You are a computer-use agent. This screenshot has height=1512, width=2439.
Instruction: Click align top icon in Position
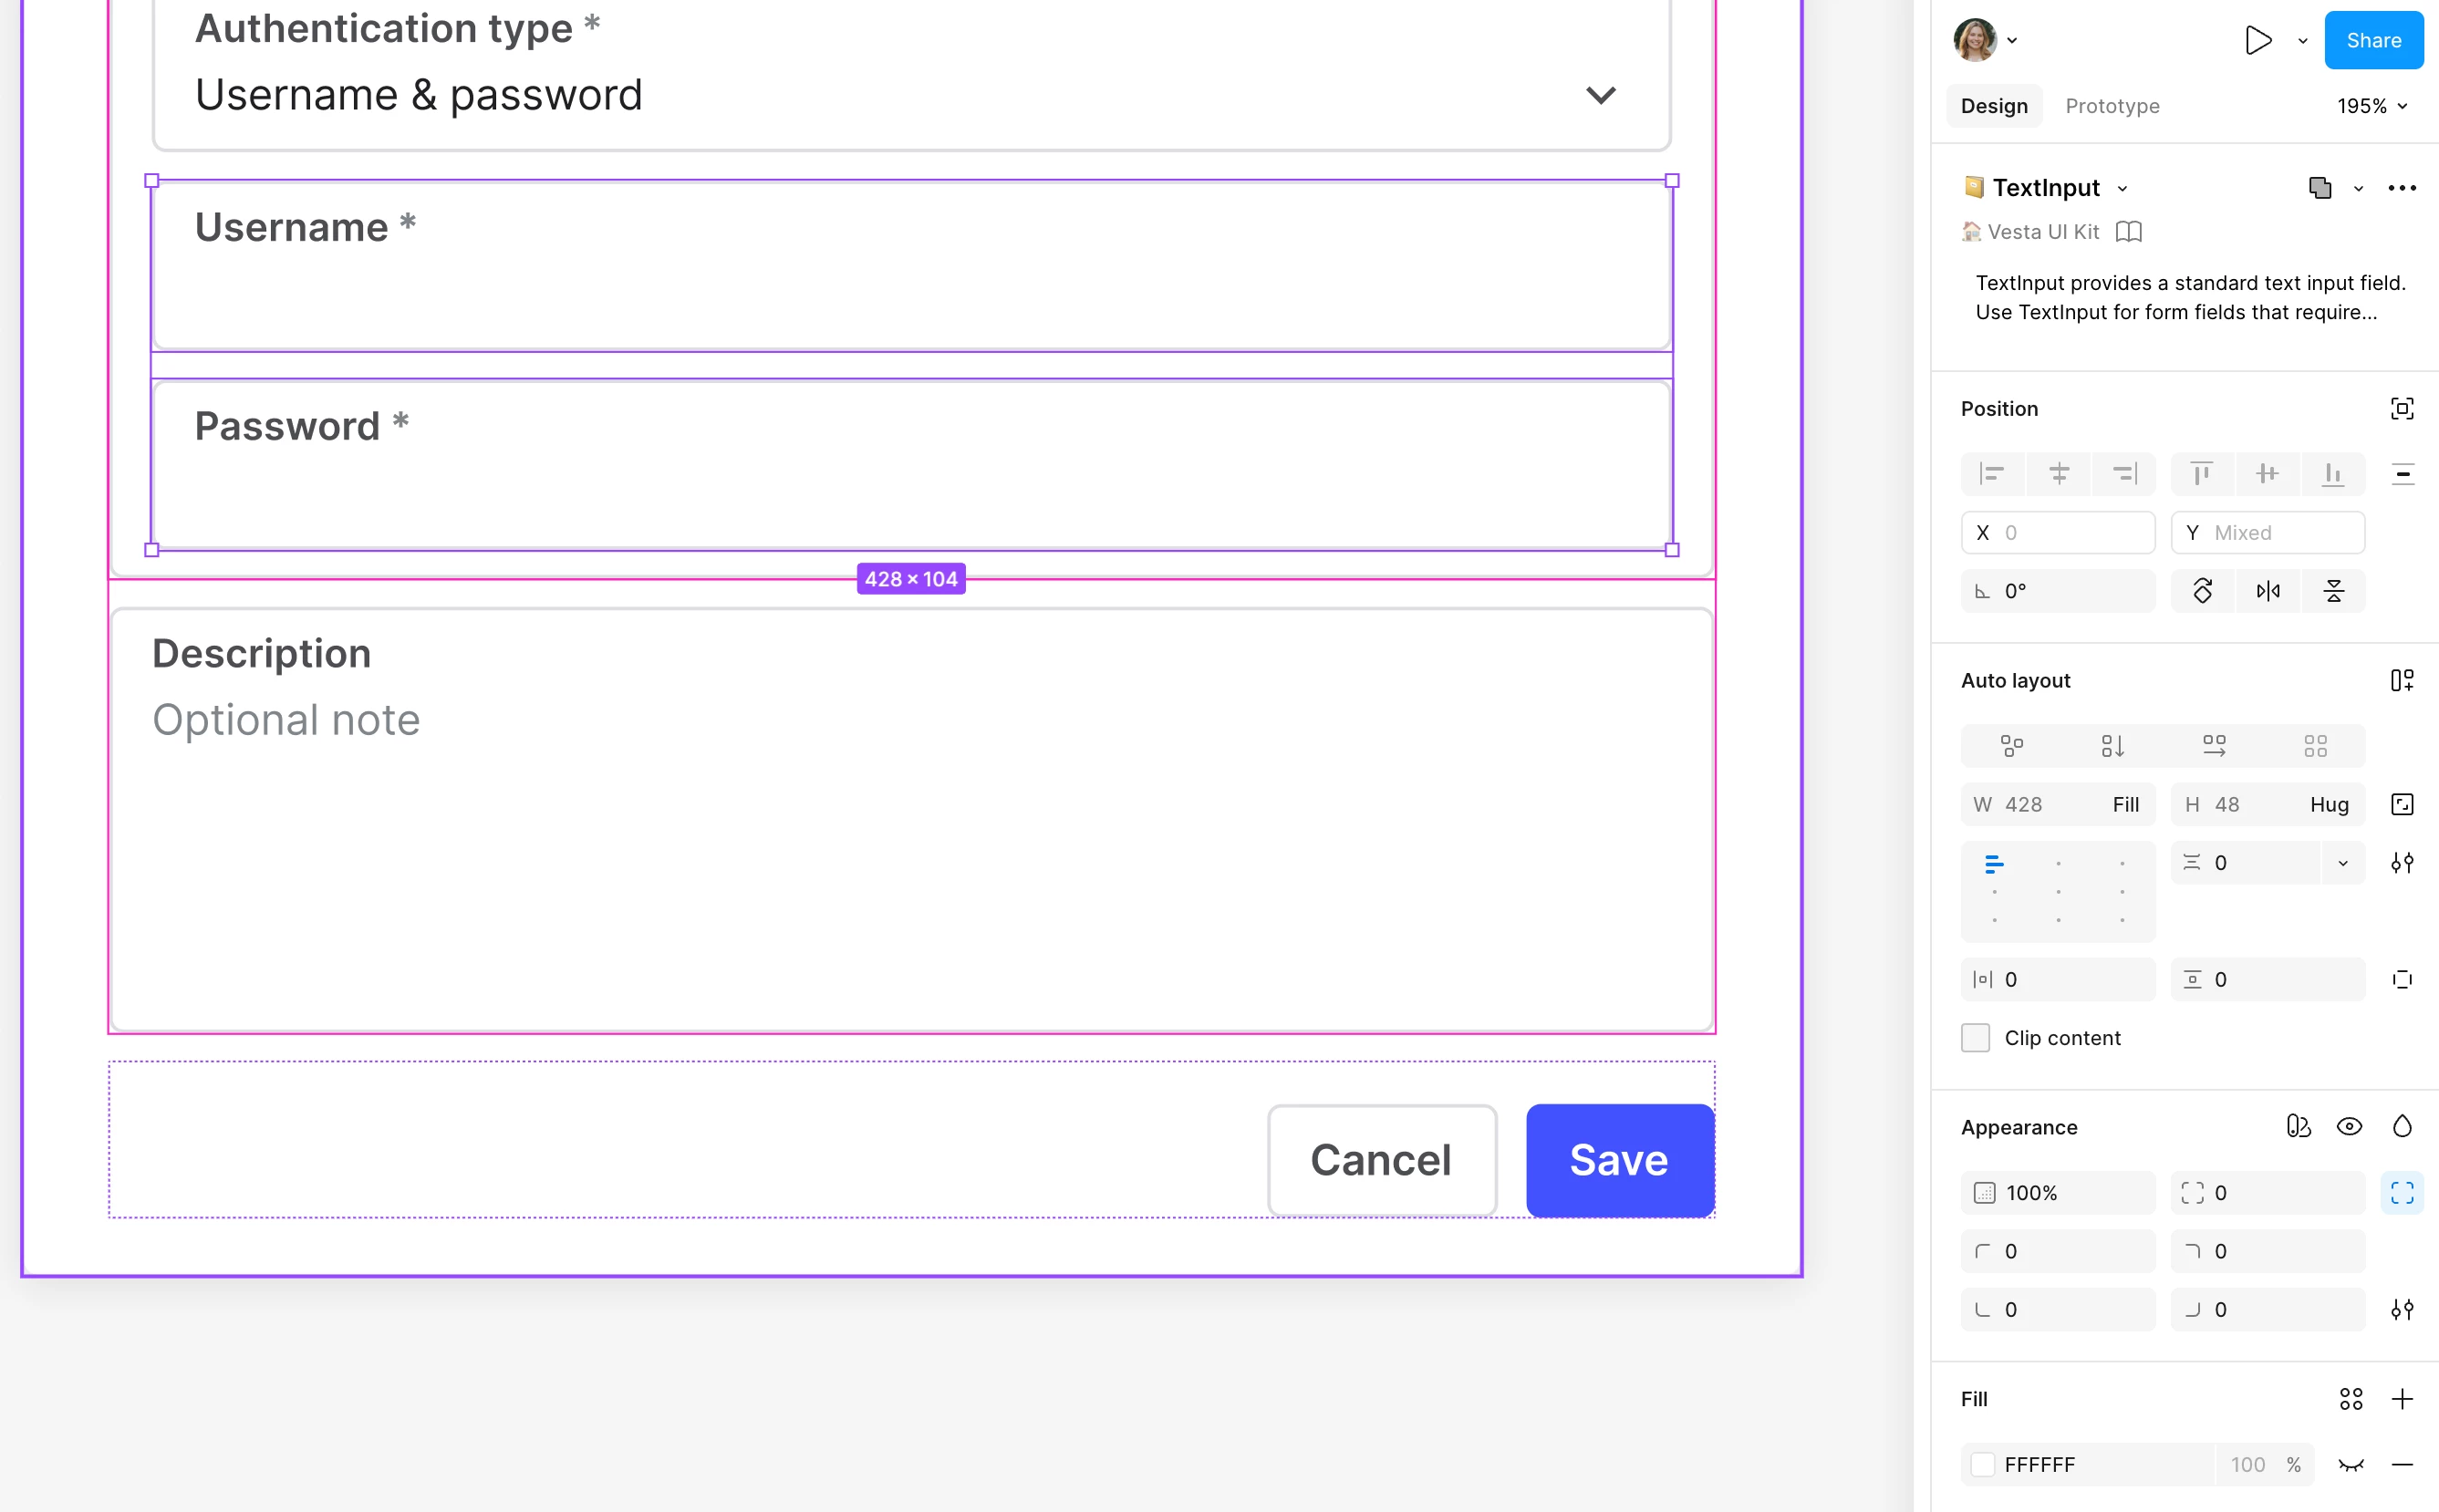coord(2201,473)
